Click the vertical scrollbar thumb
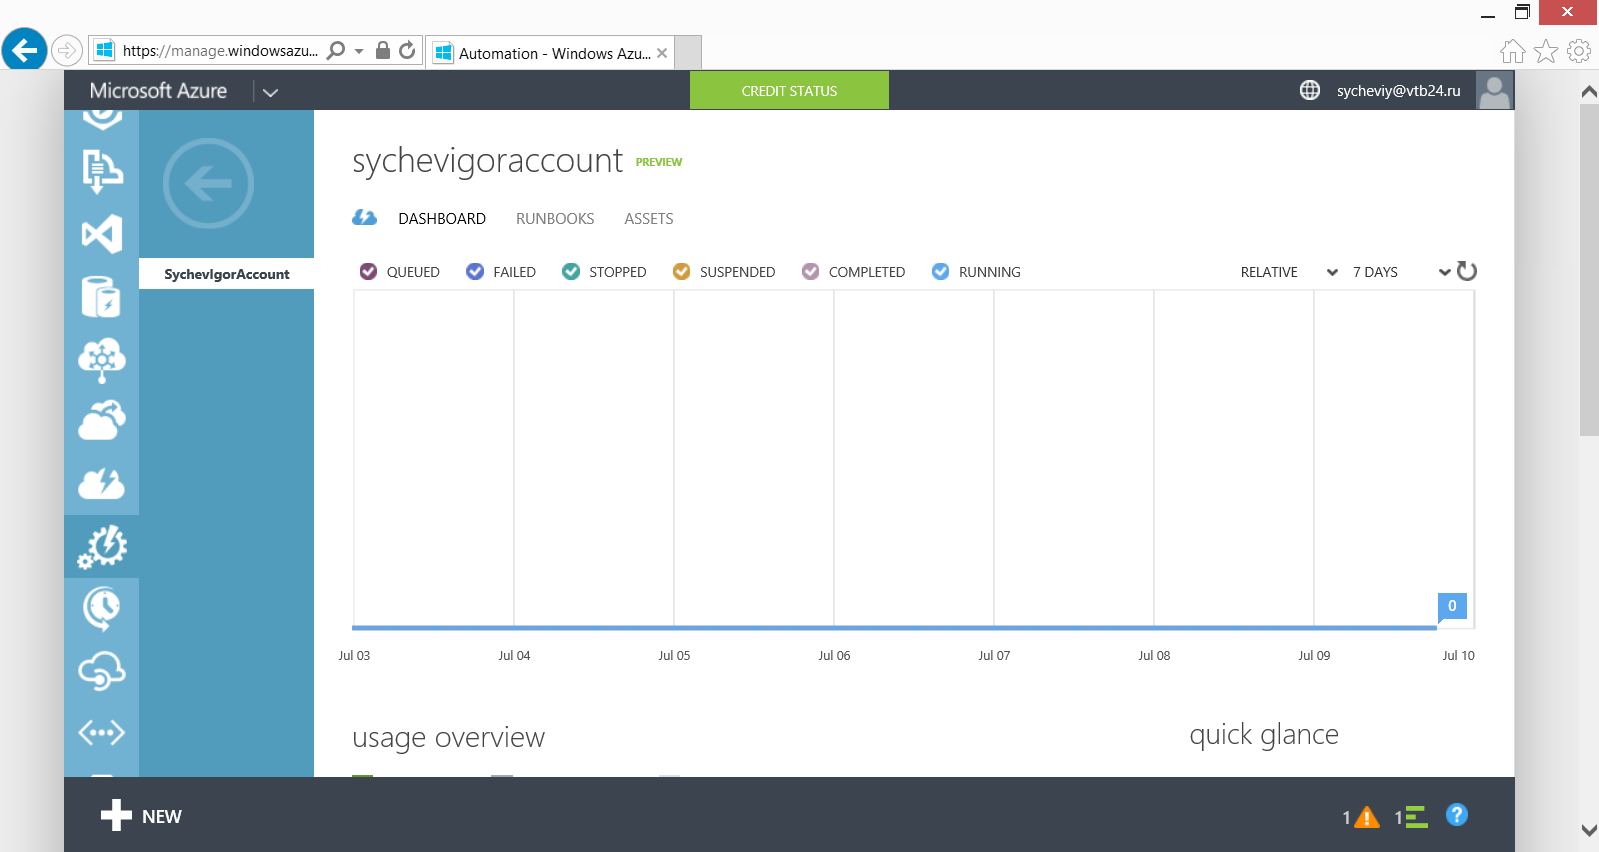 coord(1589,270)
